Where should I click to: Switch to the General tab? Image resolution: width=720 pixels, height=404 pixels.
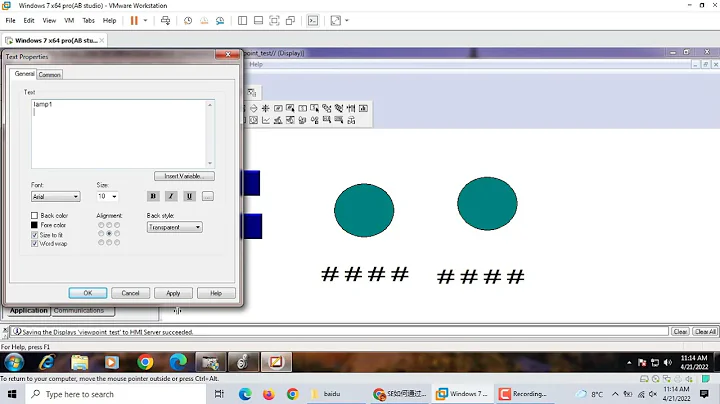click(x=24, y=73)
